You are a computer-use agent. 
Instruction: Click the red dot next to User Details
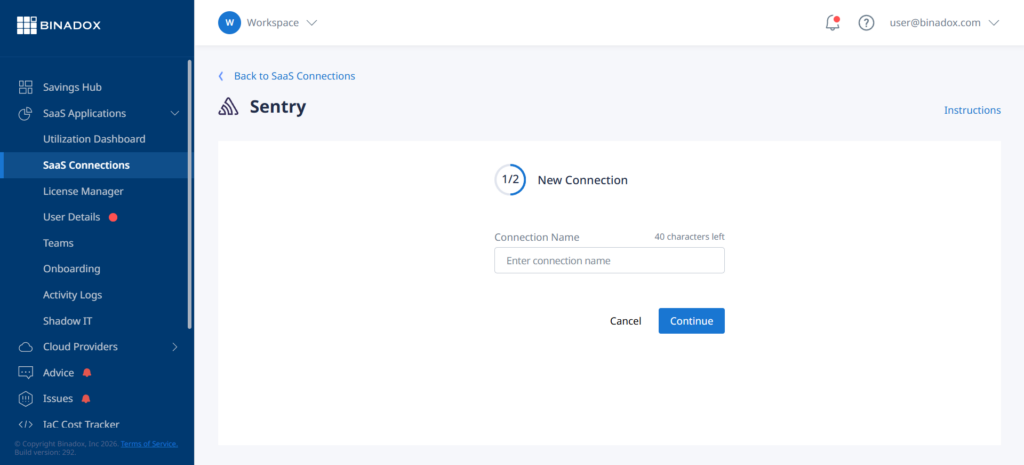coord(113,217)
